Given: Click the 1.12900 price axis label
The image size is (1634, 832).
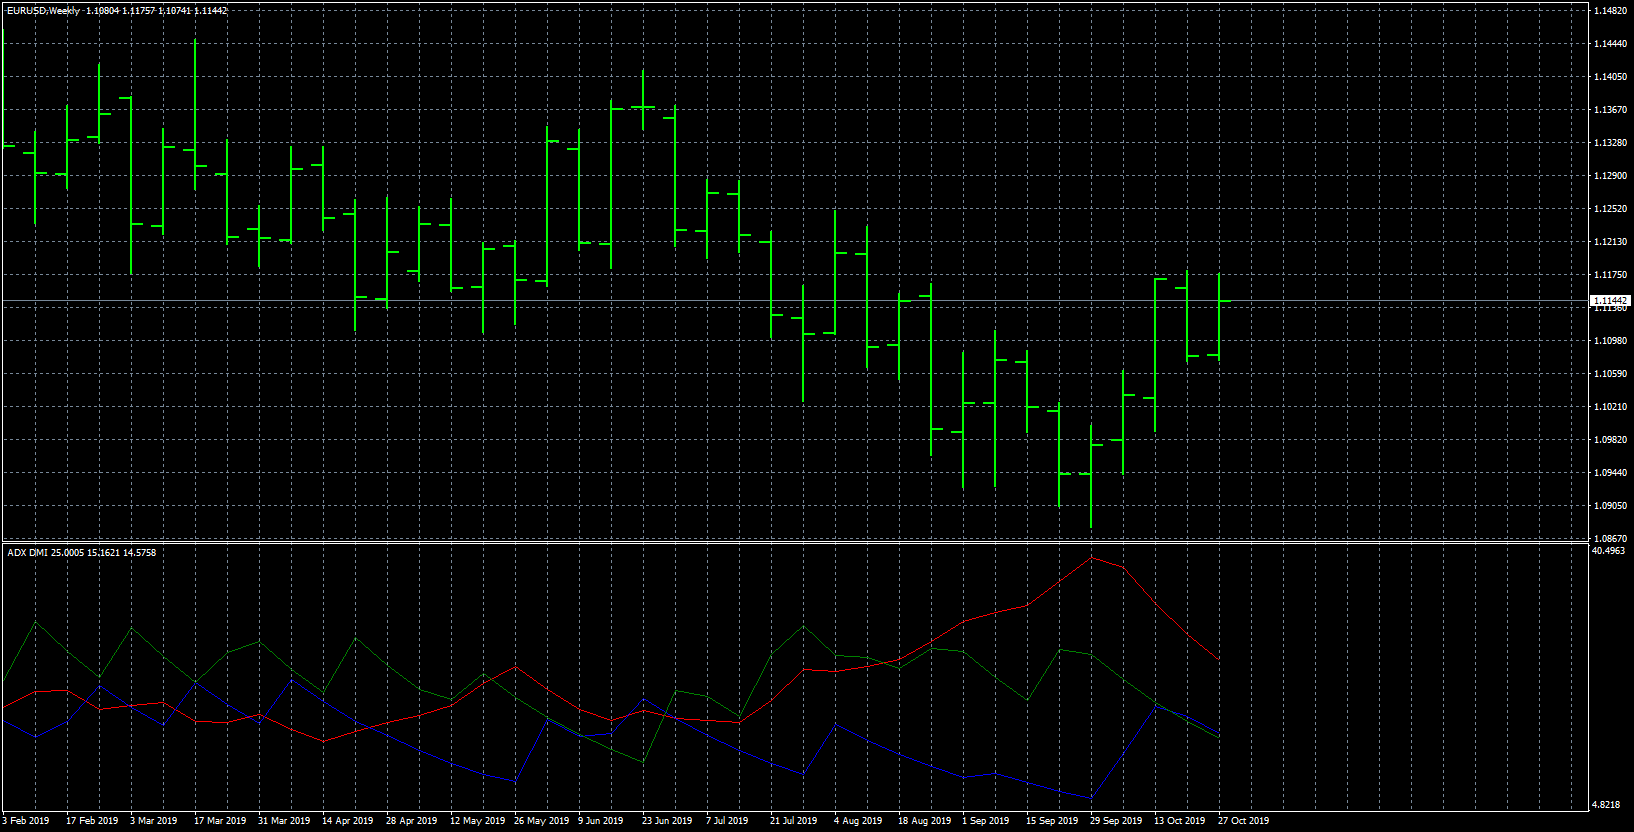Looking at the screenshot, I should tap(1609, 176).
